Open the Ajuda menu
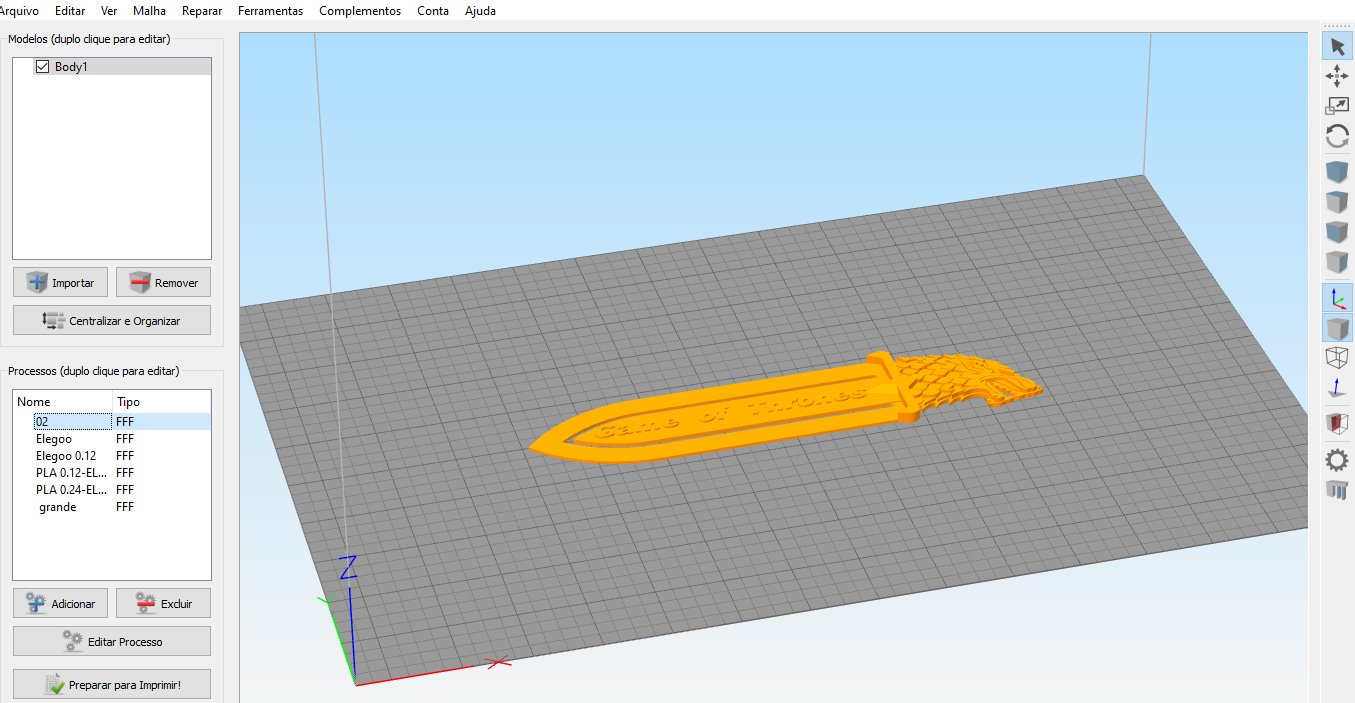 click(x=480, y=11)
